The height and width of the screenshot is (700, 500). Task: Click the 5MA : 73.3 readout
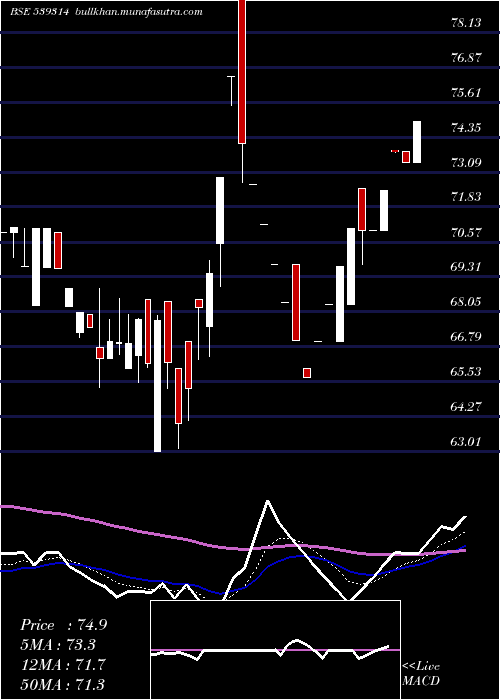click(x=58, y=645)
